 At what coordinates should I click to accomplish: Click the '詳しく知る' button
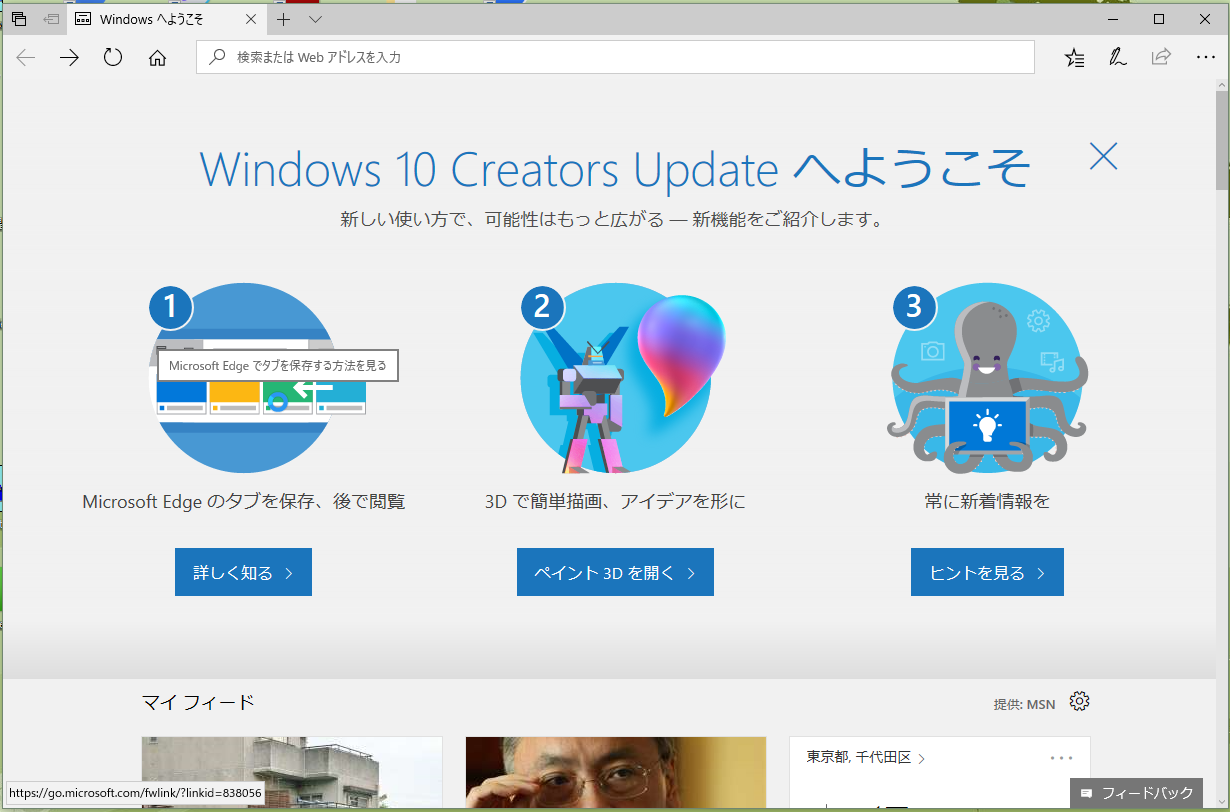coord(243,573)
